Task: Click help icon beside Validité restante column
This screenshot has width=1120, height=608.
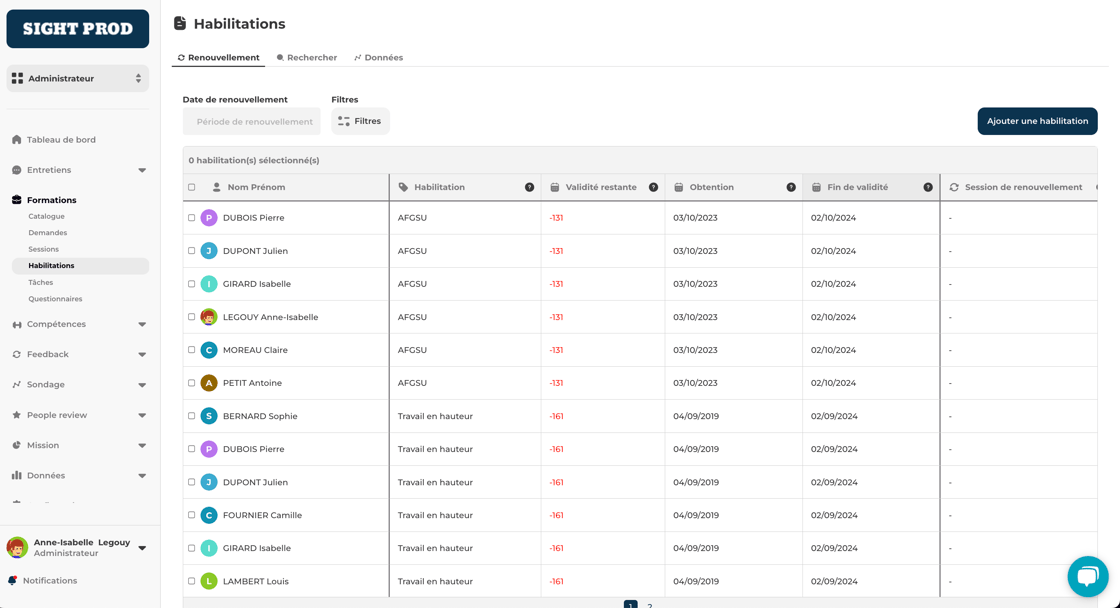Action: coord(653,187)
